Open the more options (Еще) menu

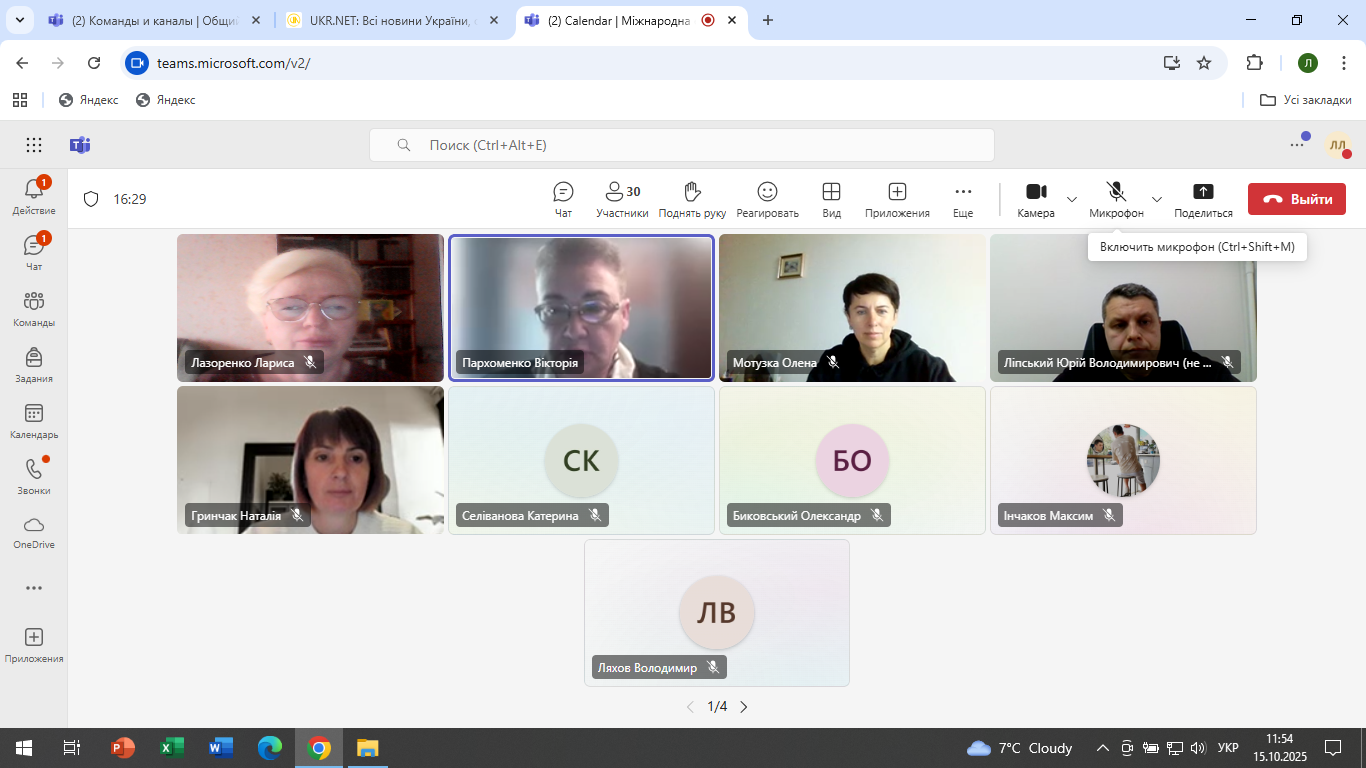[x=963, y=198]
